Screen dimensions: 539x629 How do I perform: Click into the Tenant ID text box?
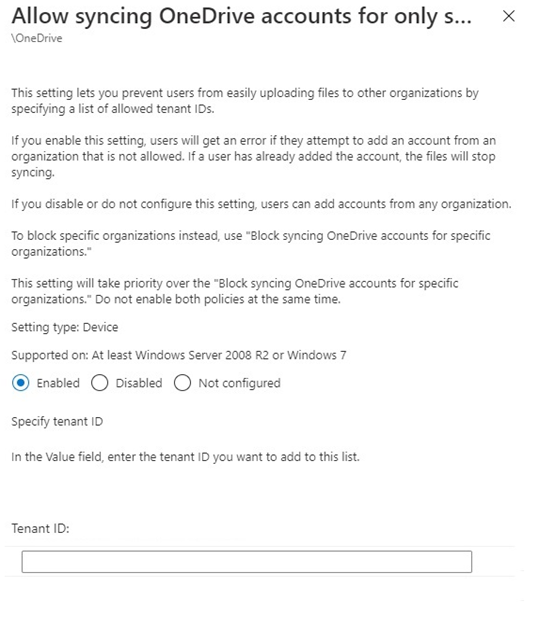[x=247, y=562]
